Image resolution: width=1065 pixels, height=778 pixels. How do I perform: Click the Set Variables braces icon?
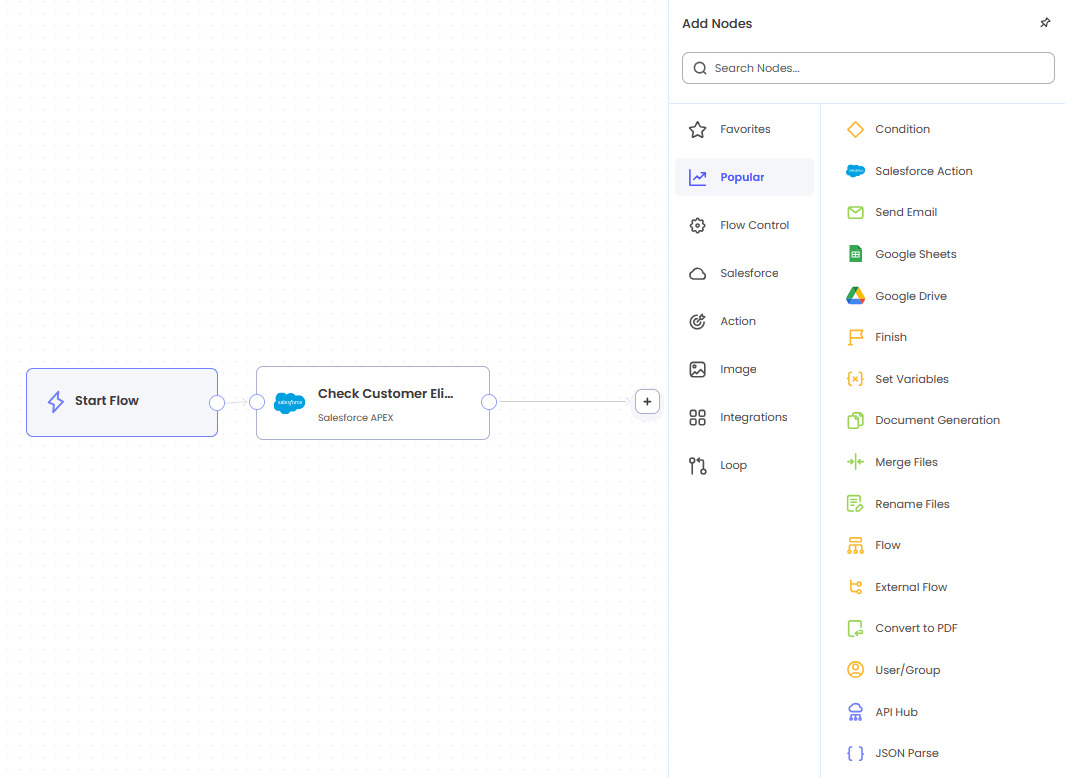point(855,379)
